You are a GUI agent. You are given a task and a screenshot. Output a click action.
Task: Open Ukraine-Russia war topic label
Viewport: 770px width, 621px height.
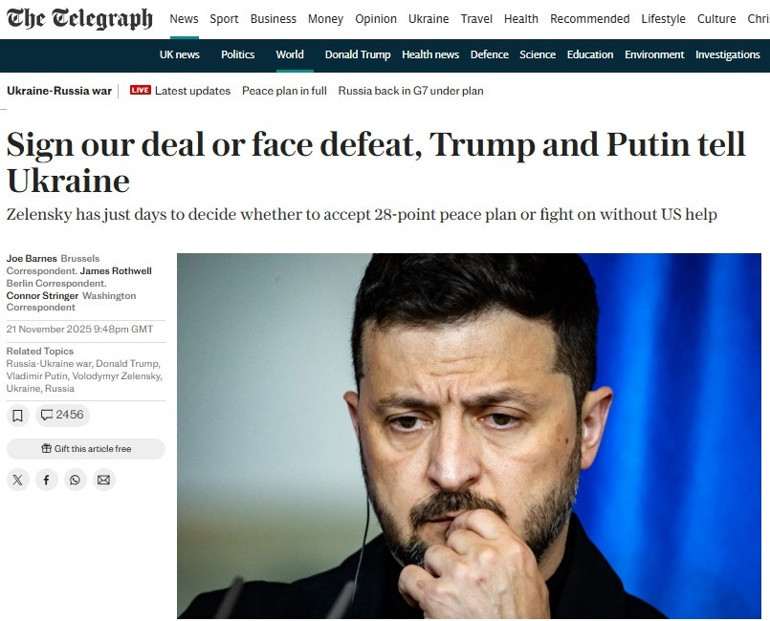coord(59,91)
